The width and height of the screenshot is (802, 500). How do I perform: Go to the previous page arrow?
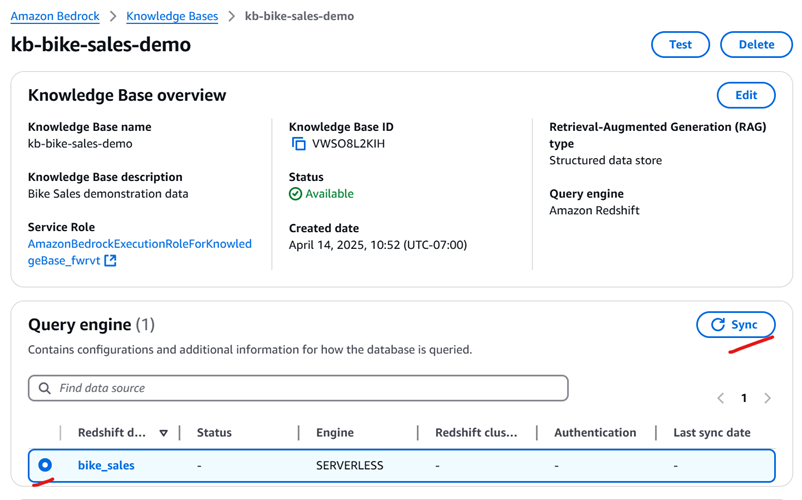[721, 398]
